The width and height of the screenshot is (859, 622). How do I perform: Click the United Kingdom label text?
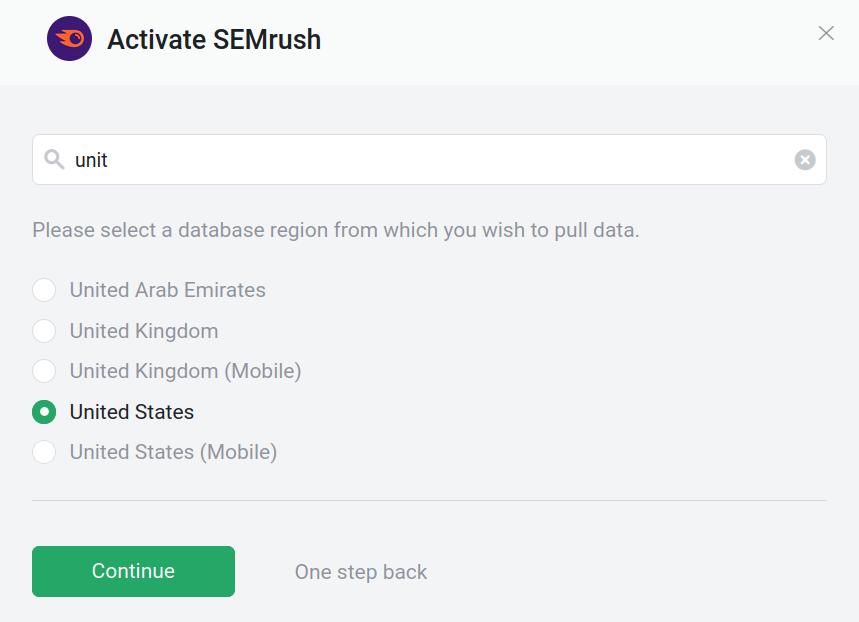coord(143,330)
